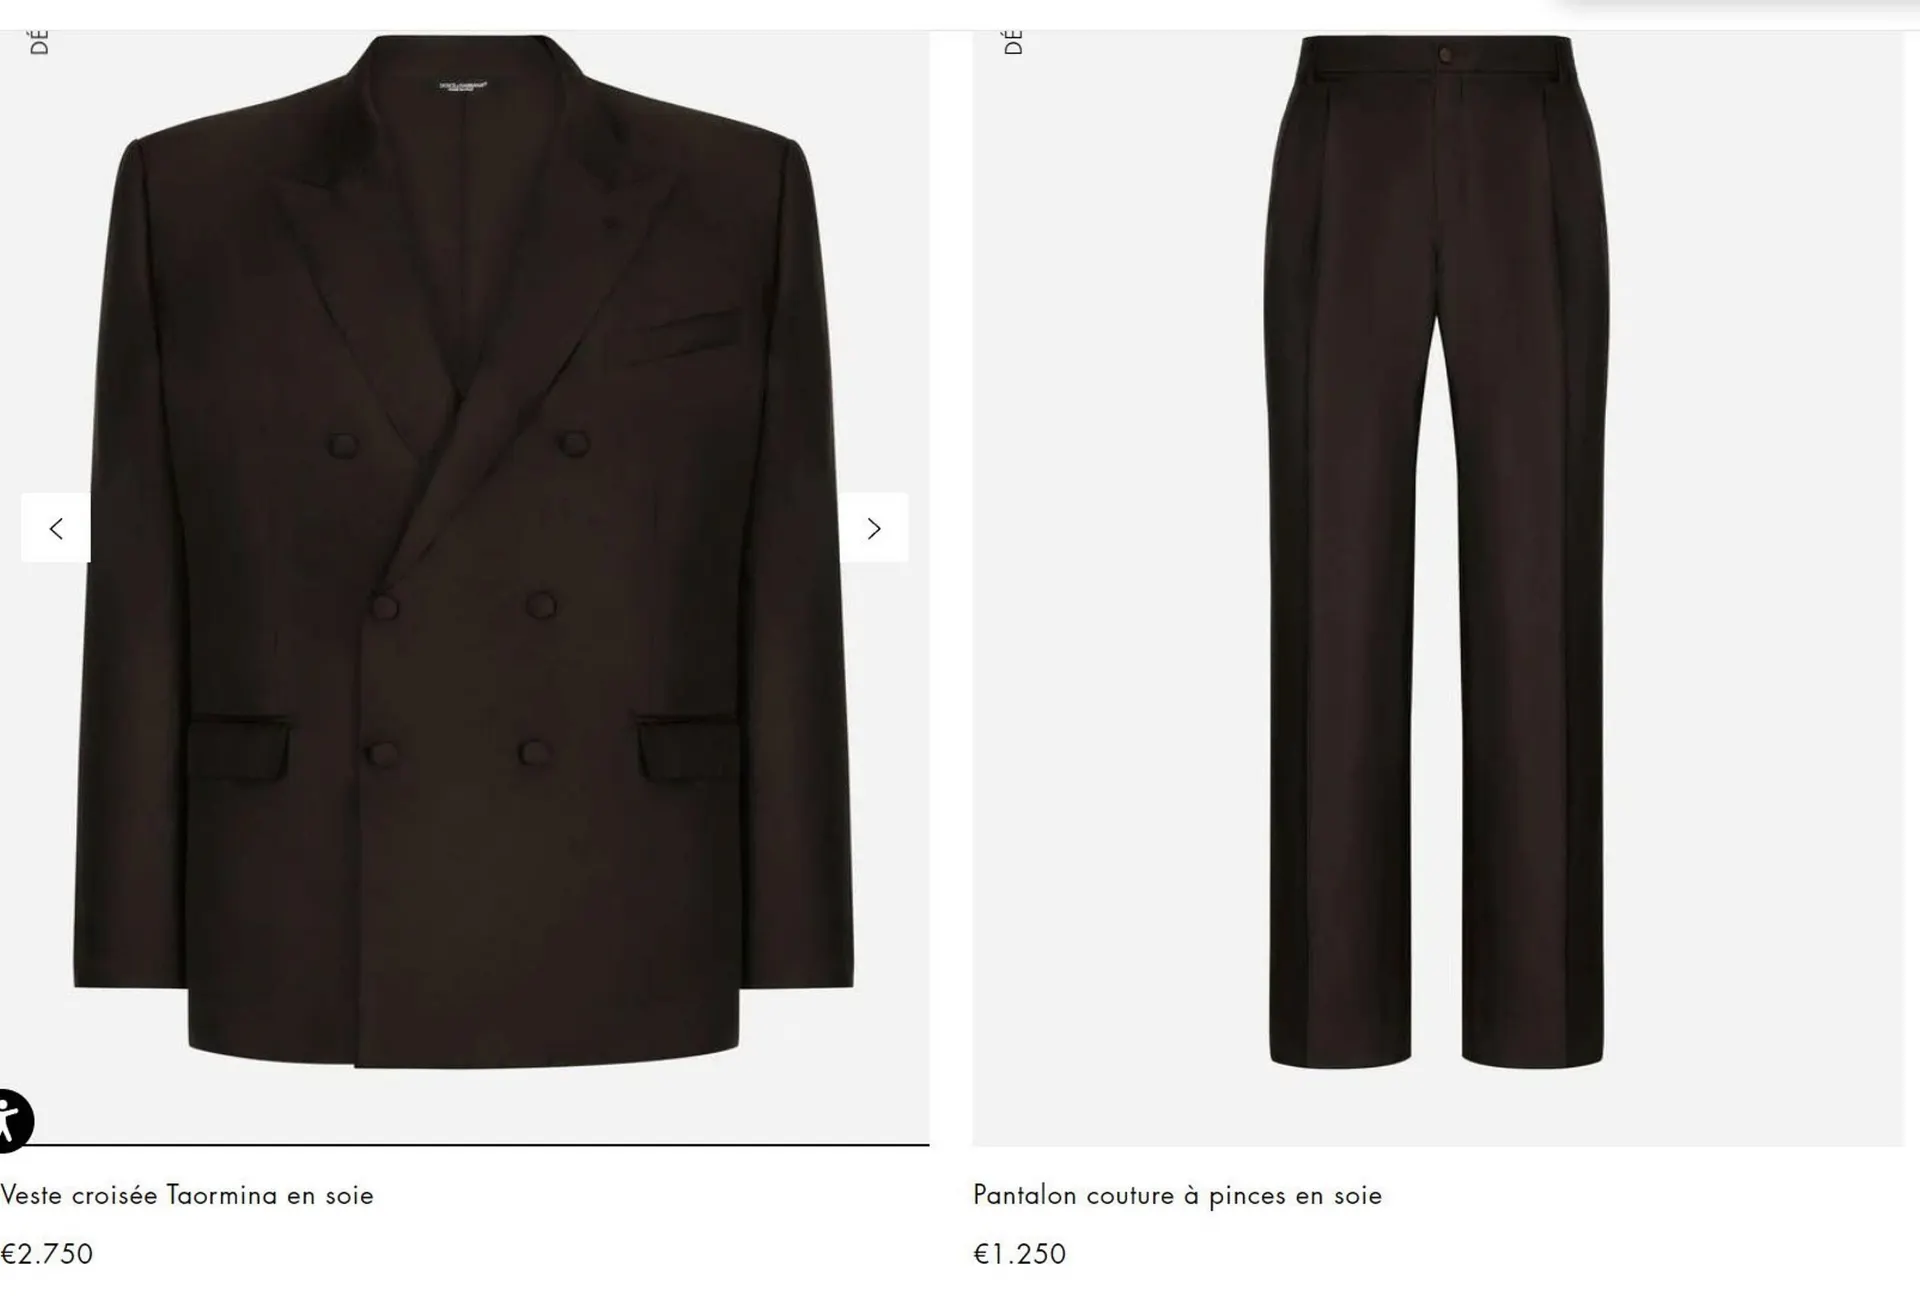The image size is (1920, 1306).
Task: Click the empty grey area beside the trousers
Action: tap(1760, 600)
